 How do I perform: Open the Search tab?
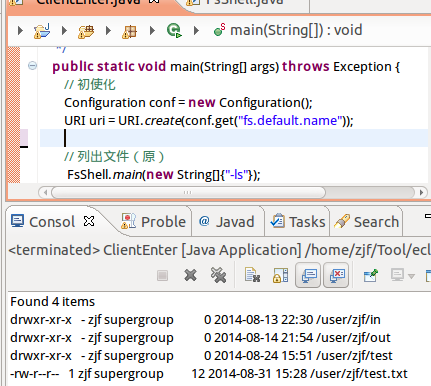tap(367, 222)
